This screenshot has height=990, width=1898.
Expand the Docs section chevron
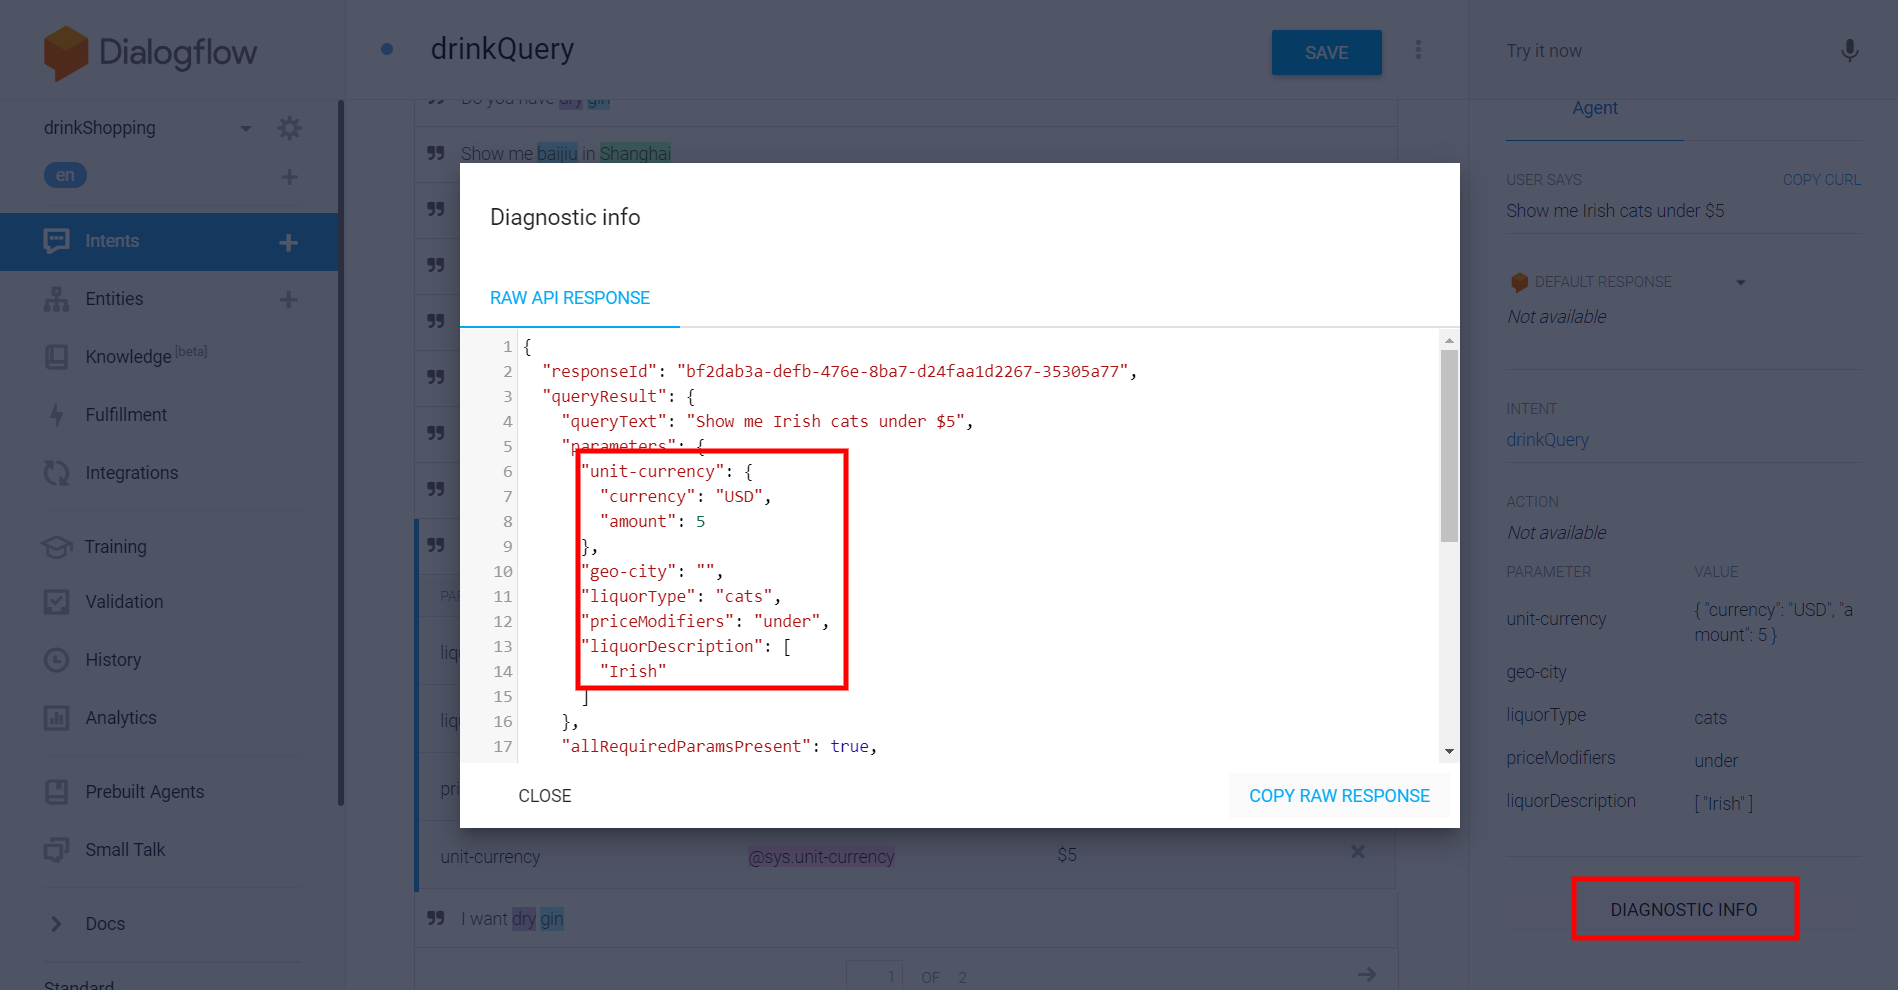[56, 924]
